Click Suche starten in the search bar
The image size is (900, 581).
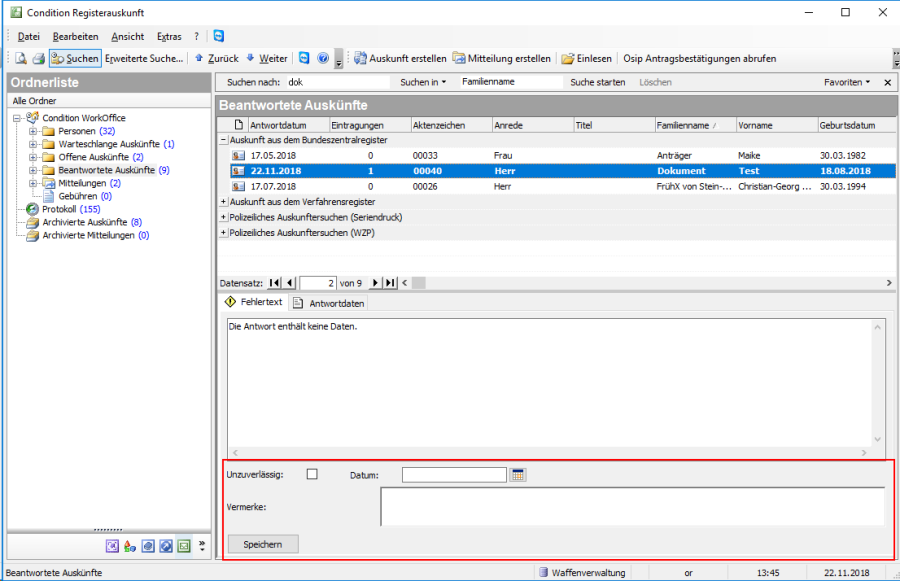click(x=598, y=82)
